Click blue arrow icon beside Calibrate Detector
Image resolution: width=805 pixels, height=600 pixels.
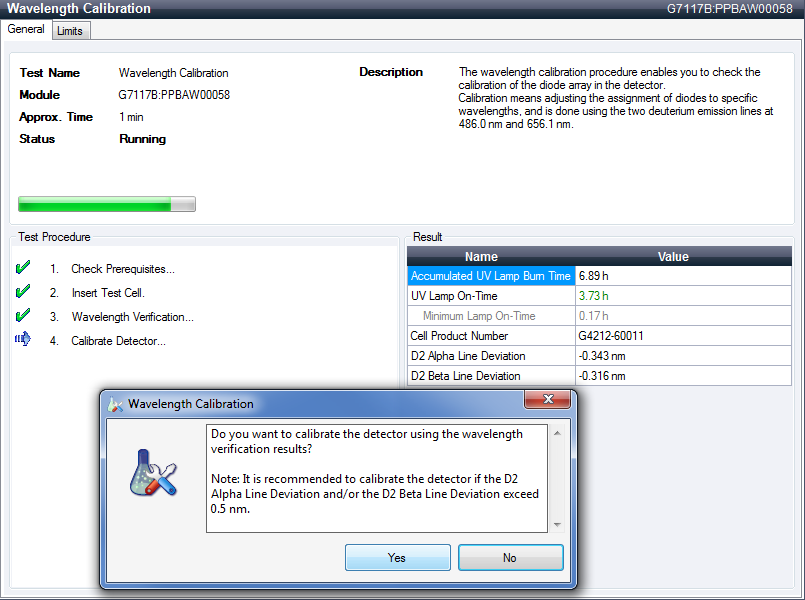23,339
